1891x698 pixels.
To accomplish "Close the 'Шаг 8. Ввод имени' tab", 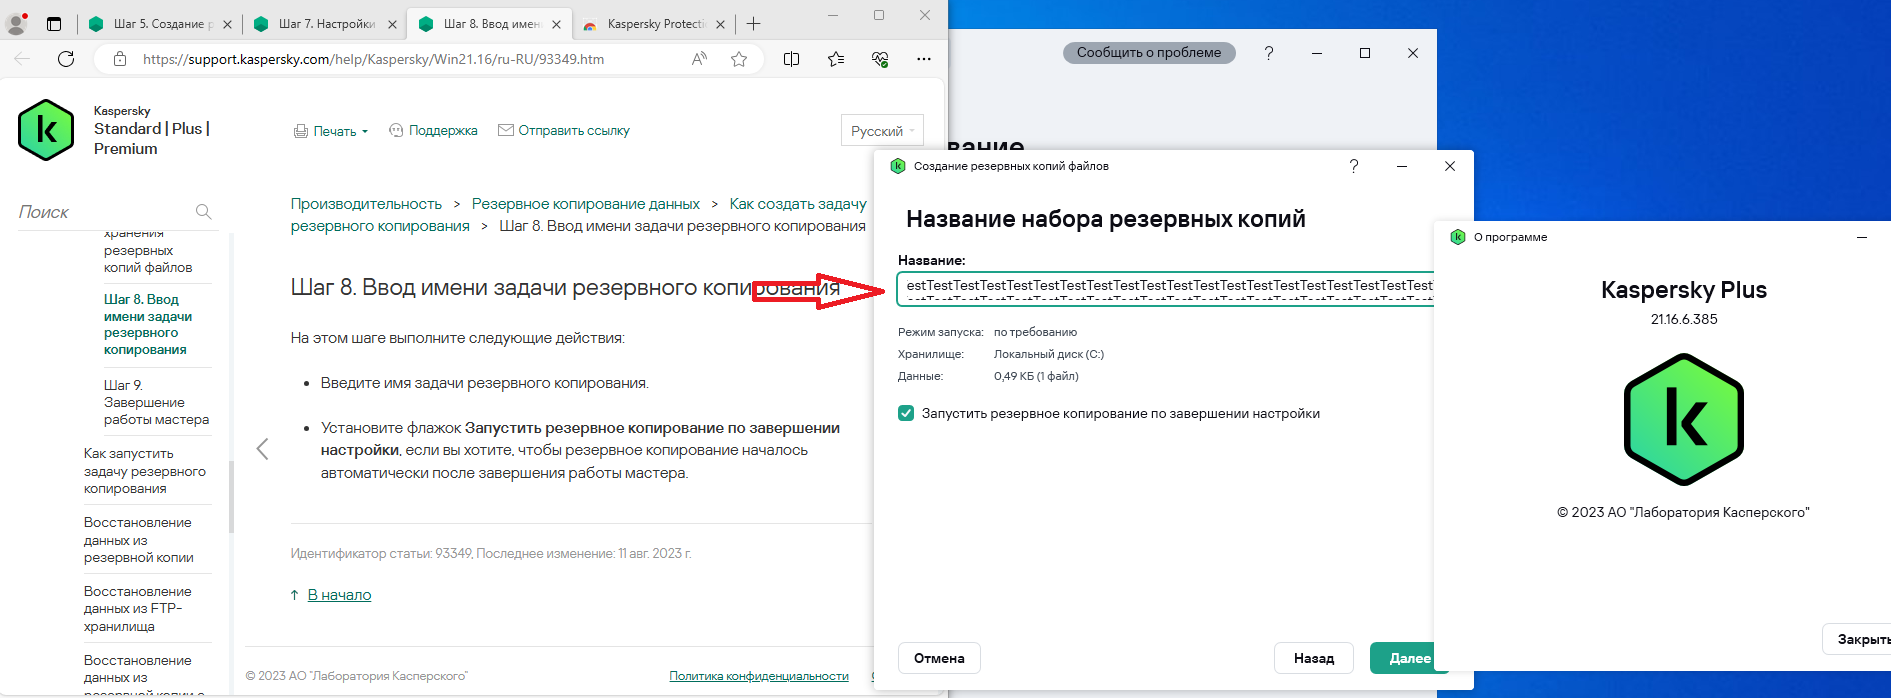I will 557,24.
